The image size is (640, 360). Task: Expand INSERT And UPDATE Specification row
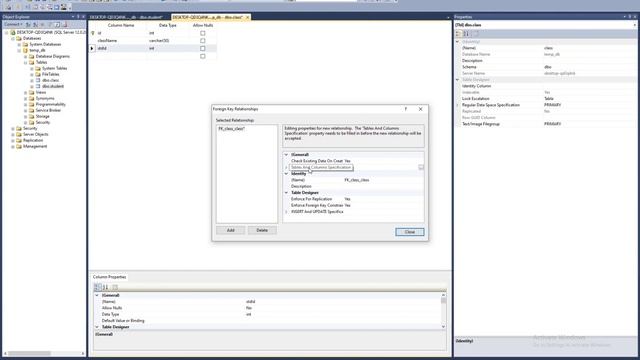(286, 211)
